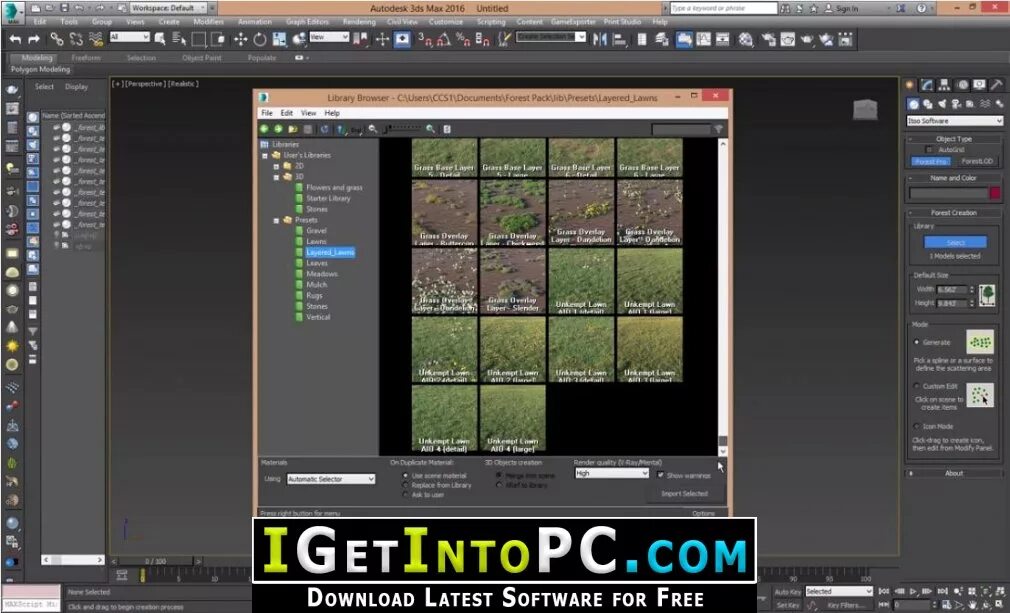
Task: Click the Align tool icon
Action: 620,39
